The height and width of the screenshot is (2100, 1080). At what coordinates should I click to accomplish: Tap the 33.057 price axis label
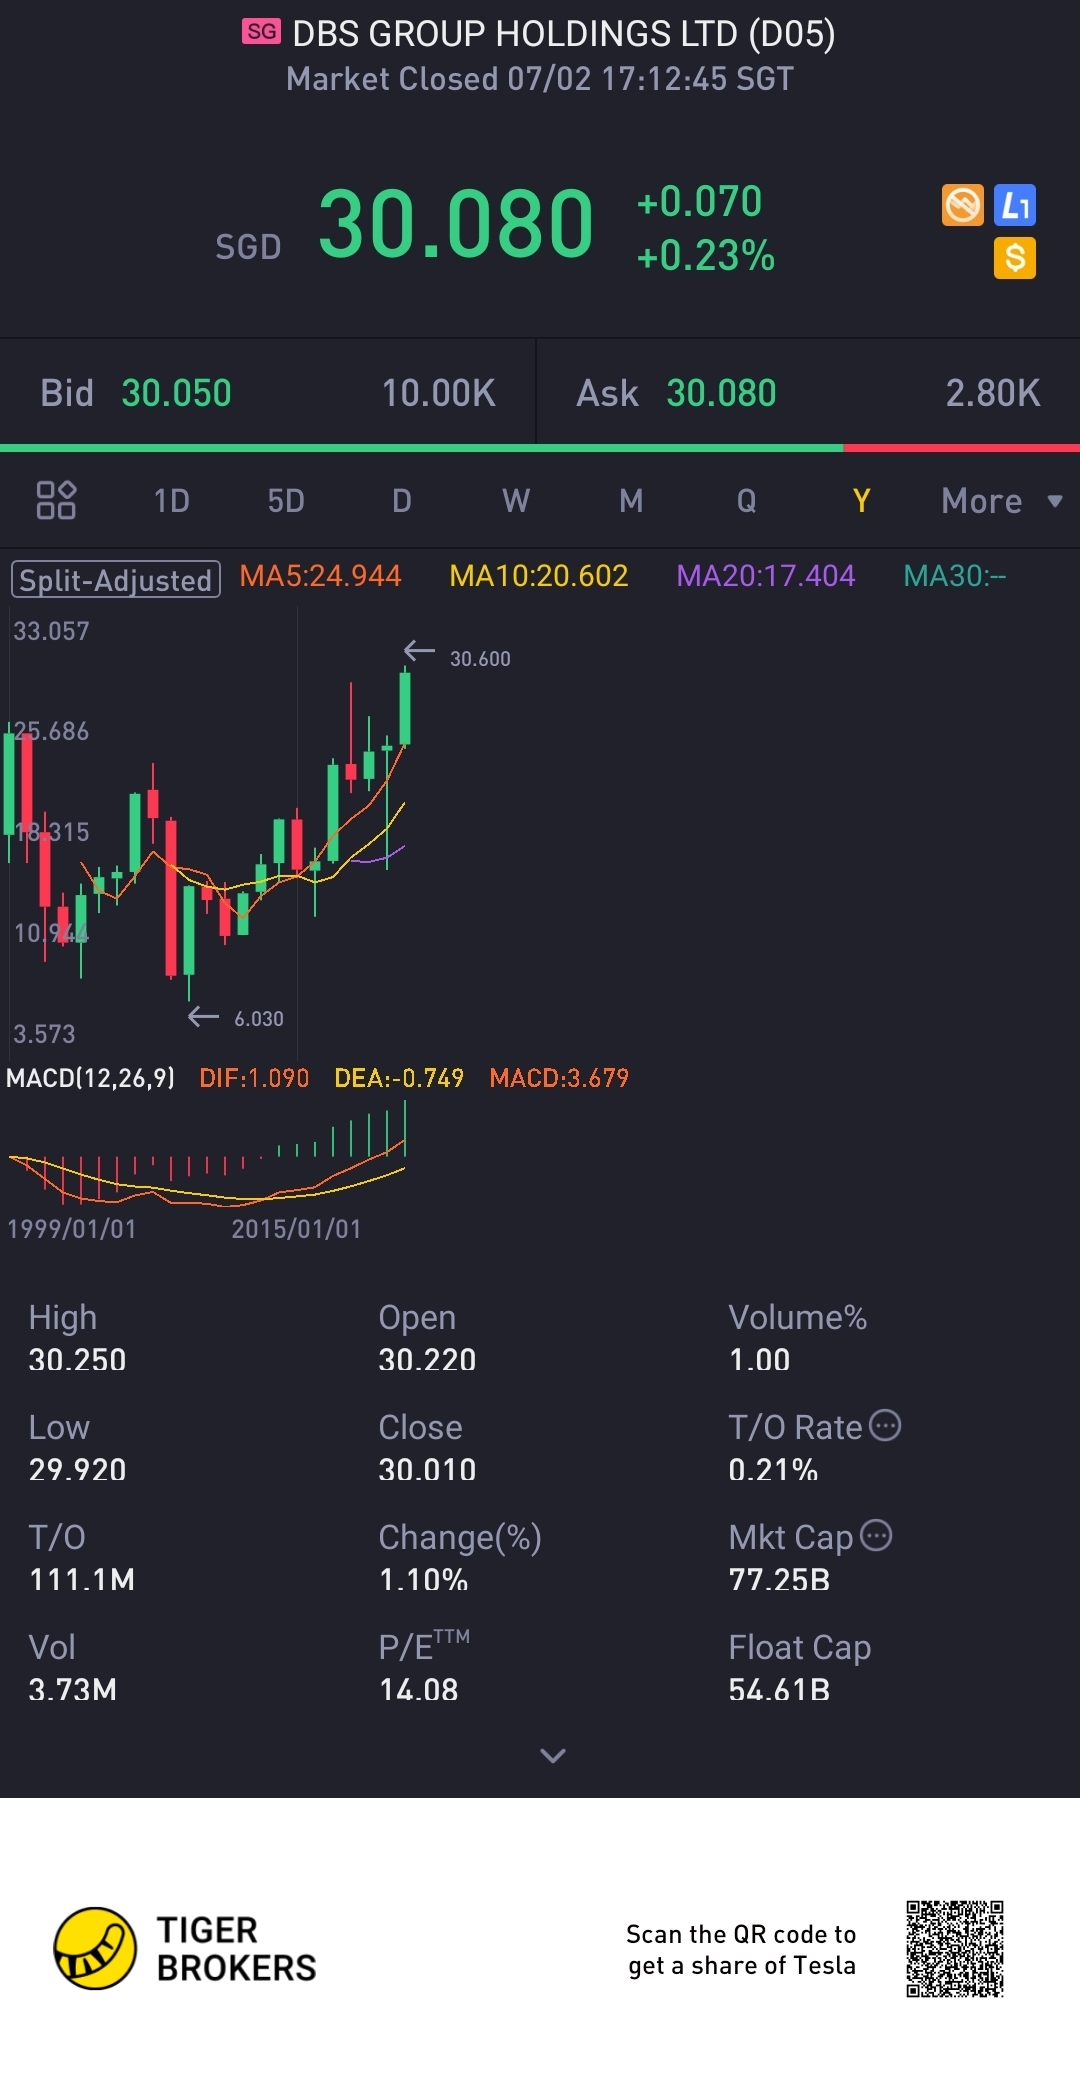[51, 631]
